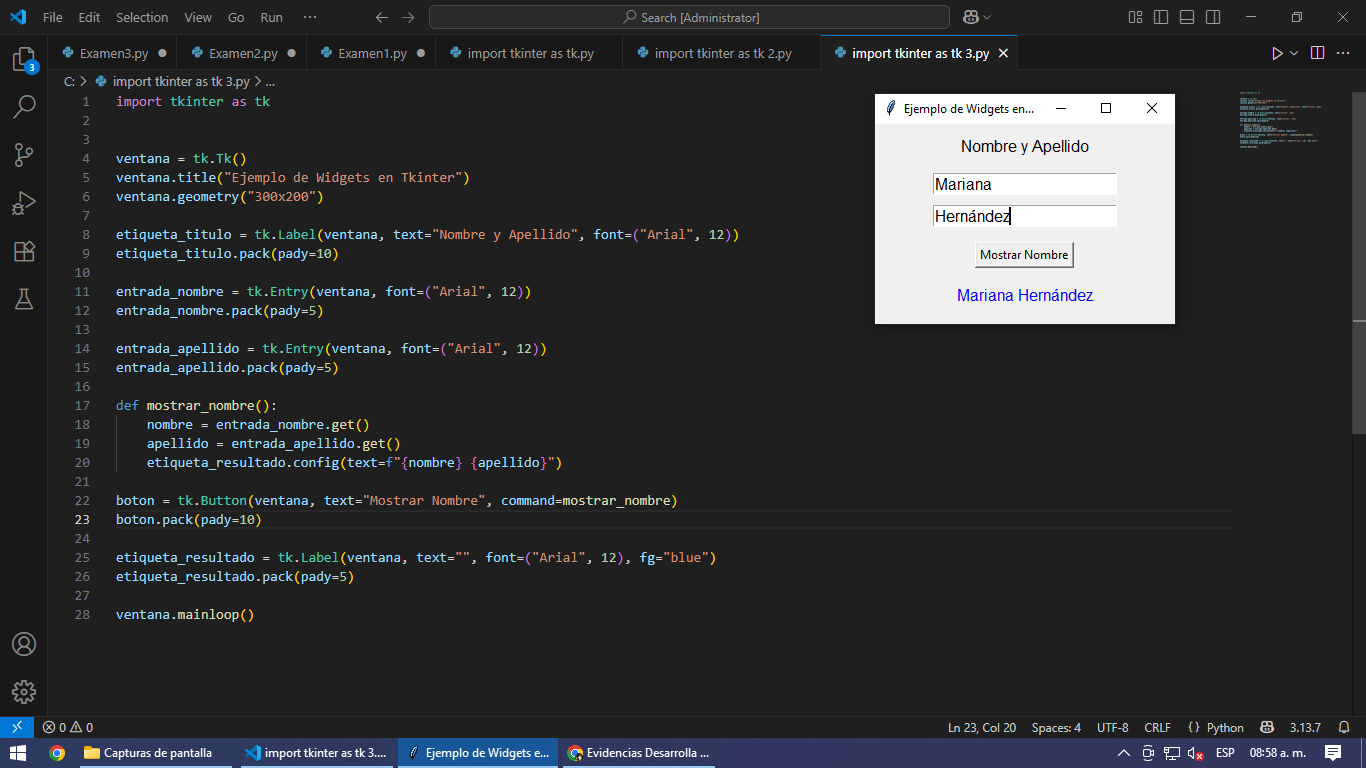
Task: Run the Python file with play button
Action: pos(1277,53)
